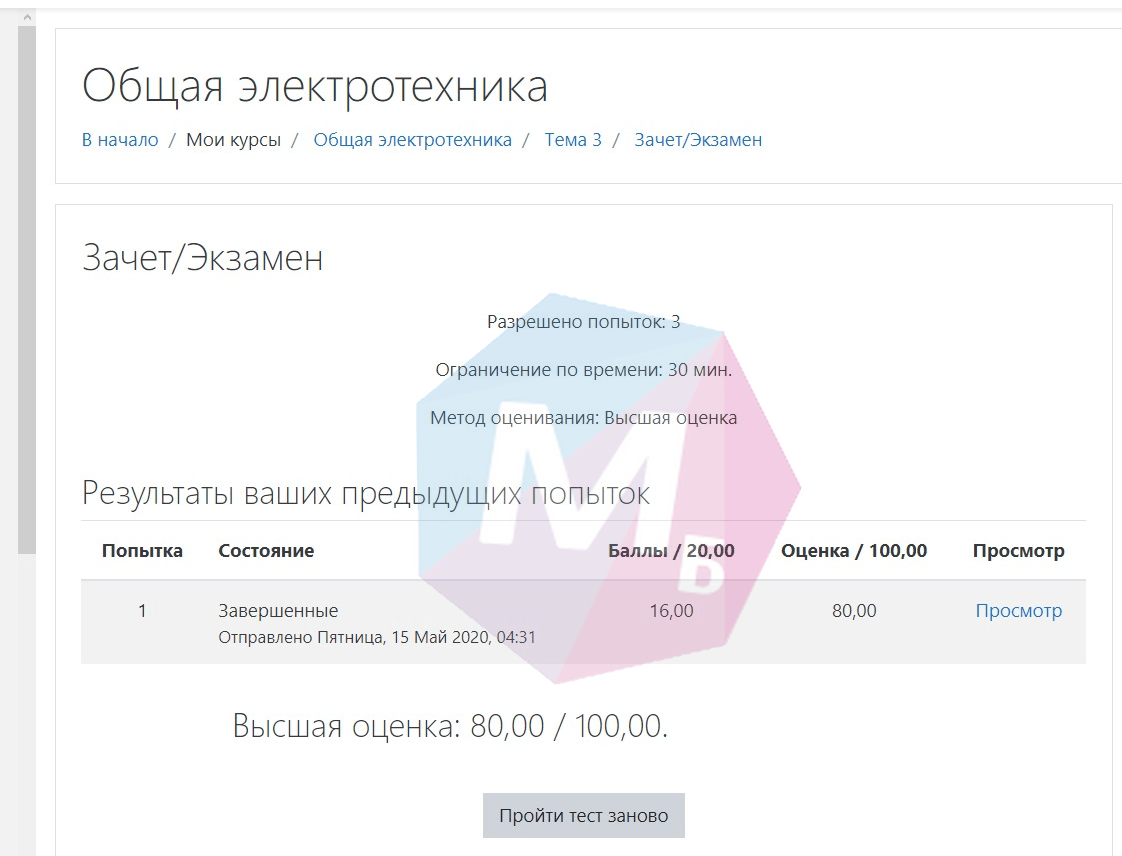Click the scroll-up arrow at top left
1122x856 pixels.
coord(27,17)
